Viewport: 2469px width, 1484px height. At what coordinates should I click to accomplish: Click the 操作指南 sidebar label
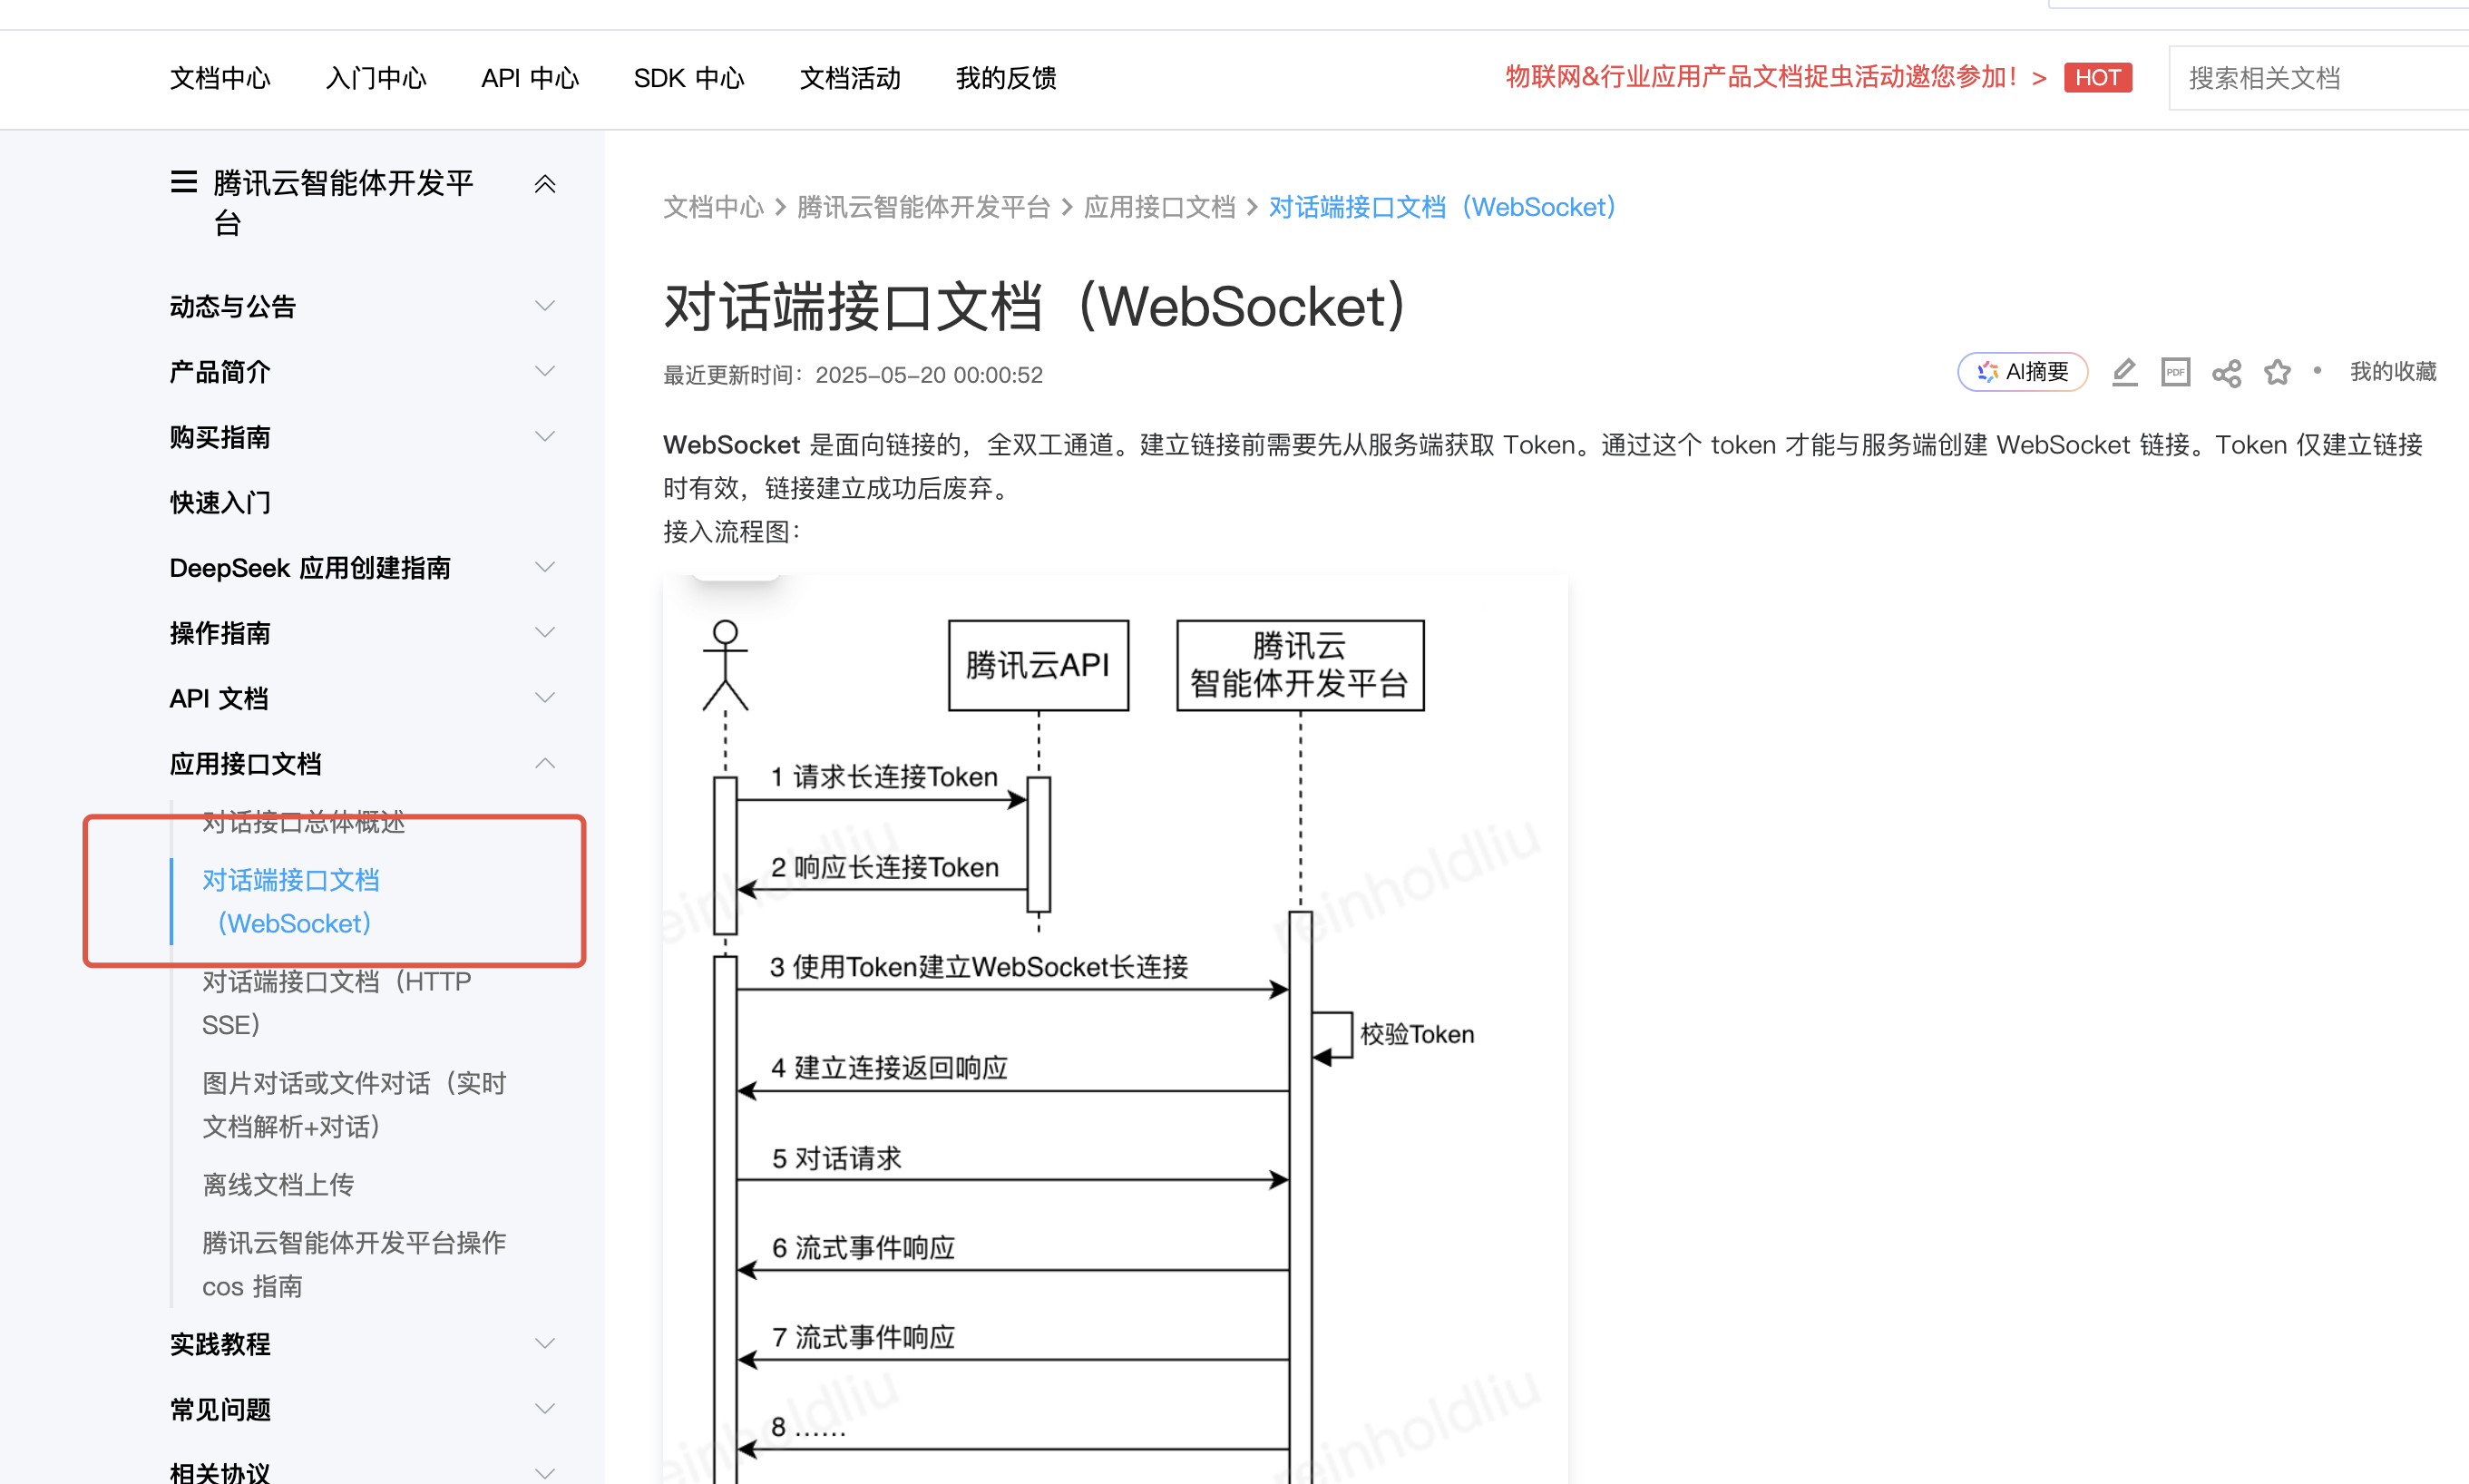[220, 633]
